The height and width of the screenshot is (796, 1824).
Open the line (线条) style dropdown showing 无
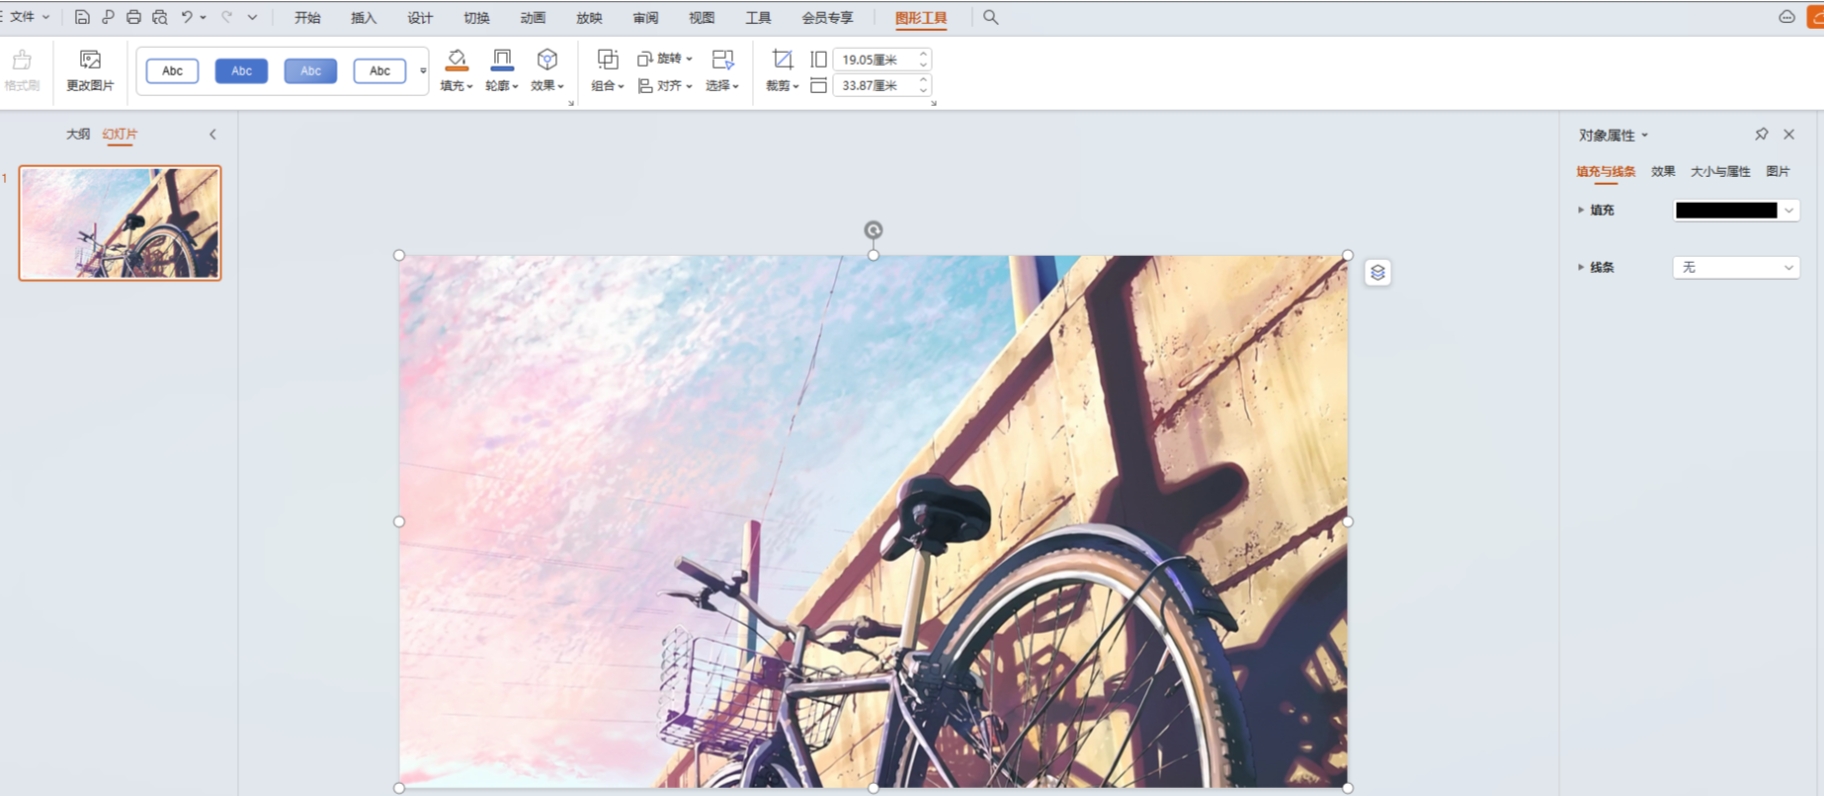[x=1736, y=267]
